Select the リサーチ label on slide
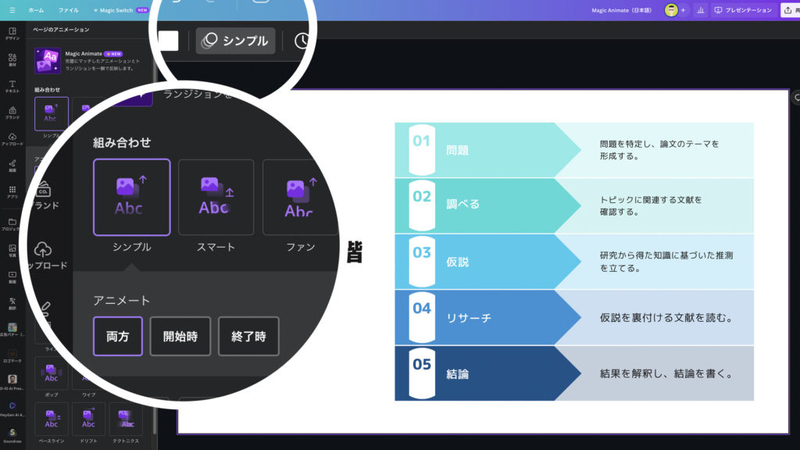This screenshot has height=450, width=800. click(x=468, y=318)
